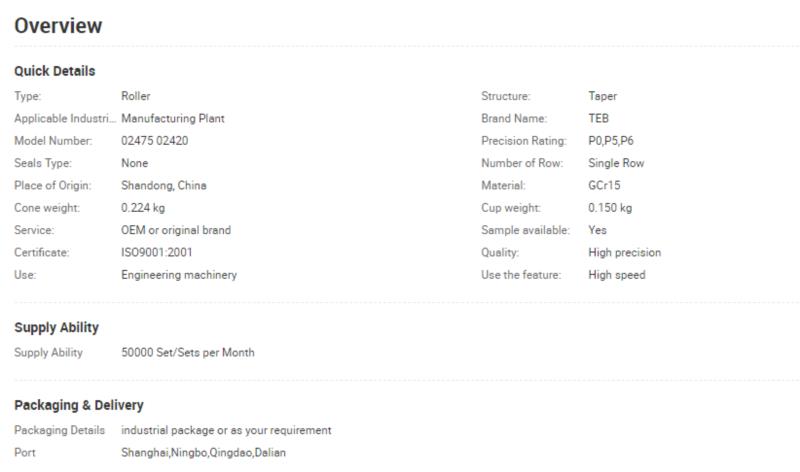Select the Shandong, China origin text

point(164,185)
